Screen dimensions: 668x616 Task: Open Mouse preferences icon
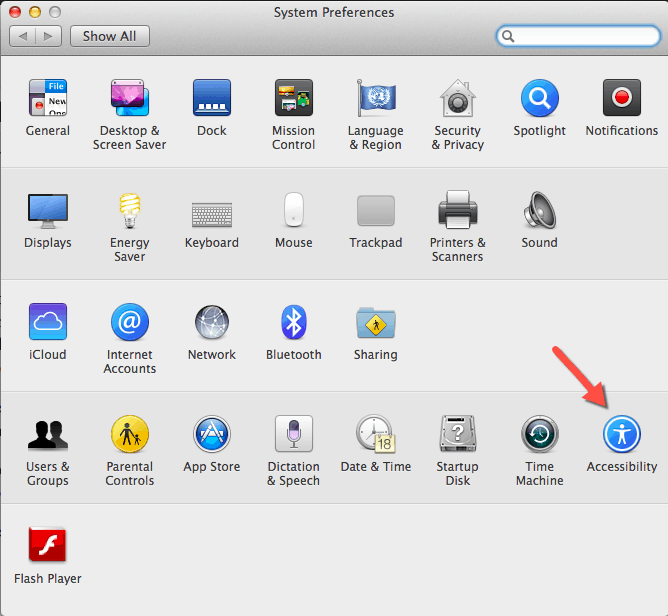(294, 209)
